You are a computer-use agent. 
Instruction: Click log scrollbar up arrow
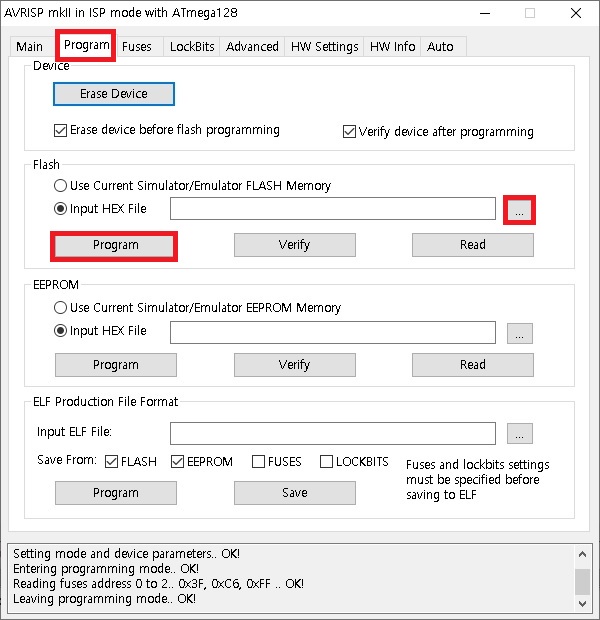pos(582,554)
